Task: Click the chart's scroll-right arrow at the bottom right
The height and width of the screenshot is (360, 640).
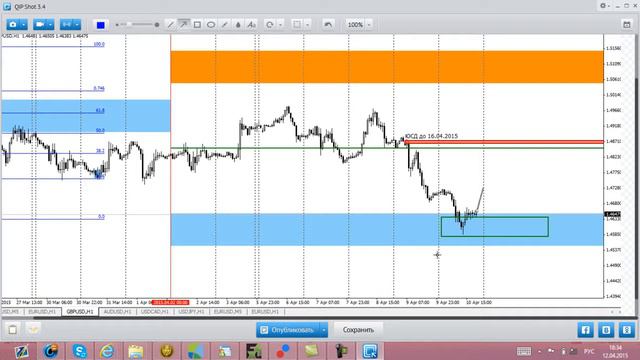Action: click(620, 312)
